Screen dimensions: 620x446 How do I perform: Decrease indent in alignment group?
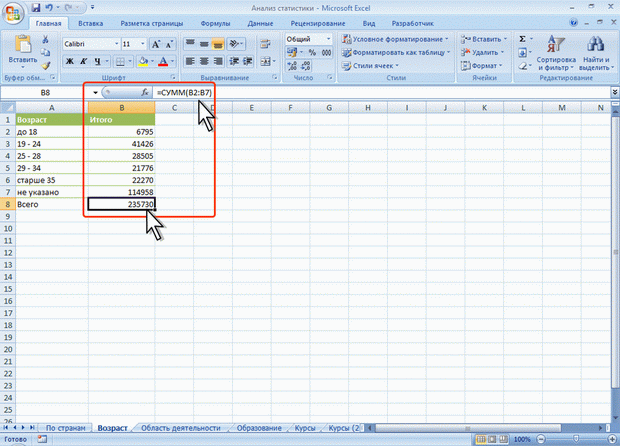tap(234, 61)
